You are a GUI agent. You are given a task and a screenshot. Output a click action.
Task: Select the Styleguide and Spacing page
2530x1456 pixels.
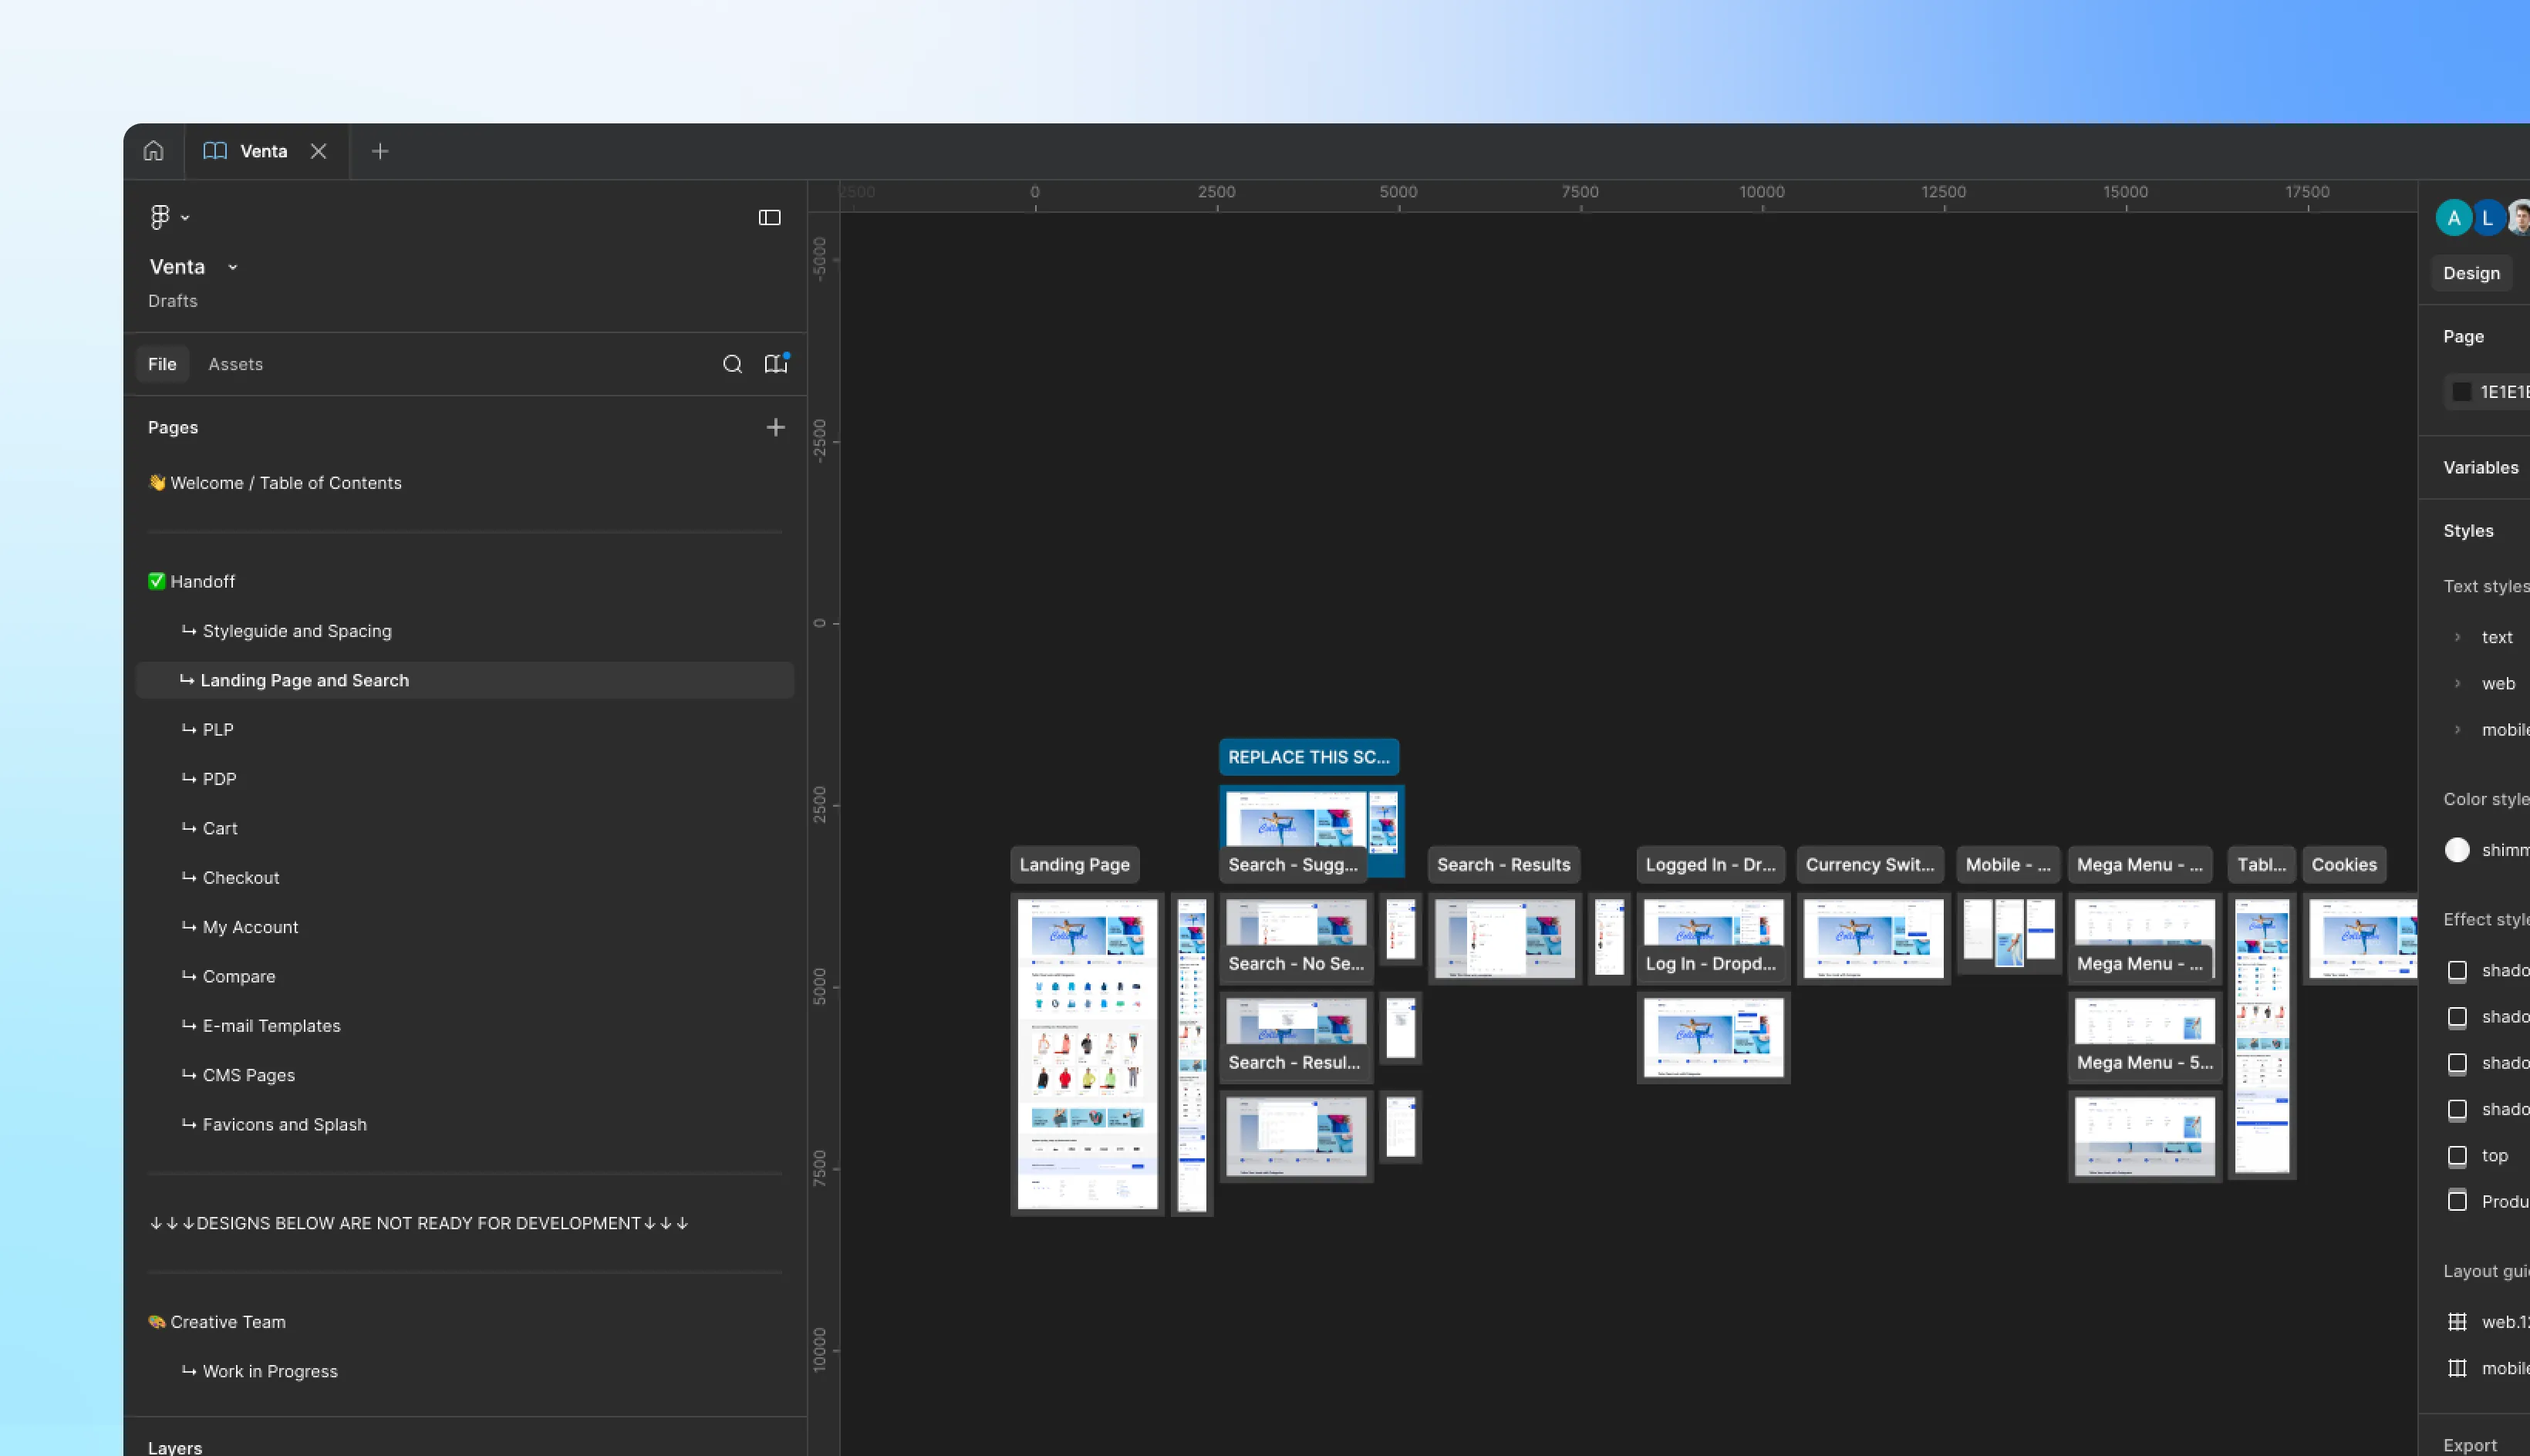[297, 631]
